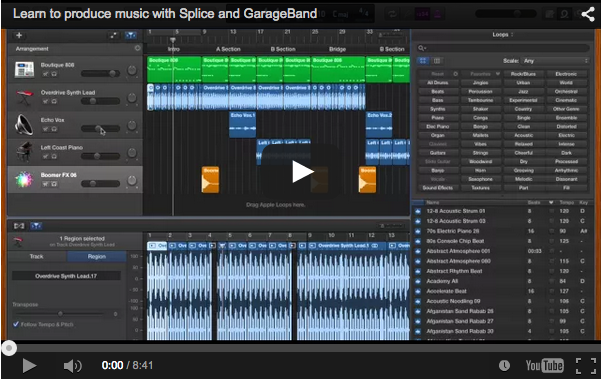Select the Boutique 808 drum machine icon

(x=24, y=70)
